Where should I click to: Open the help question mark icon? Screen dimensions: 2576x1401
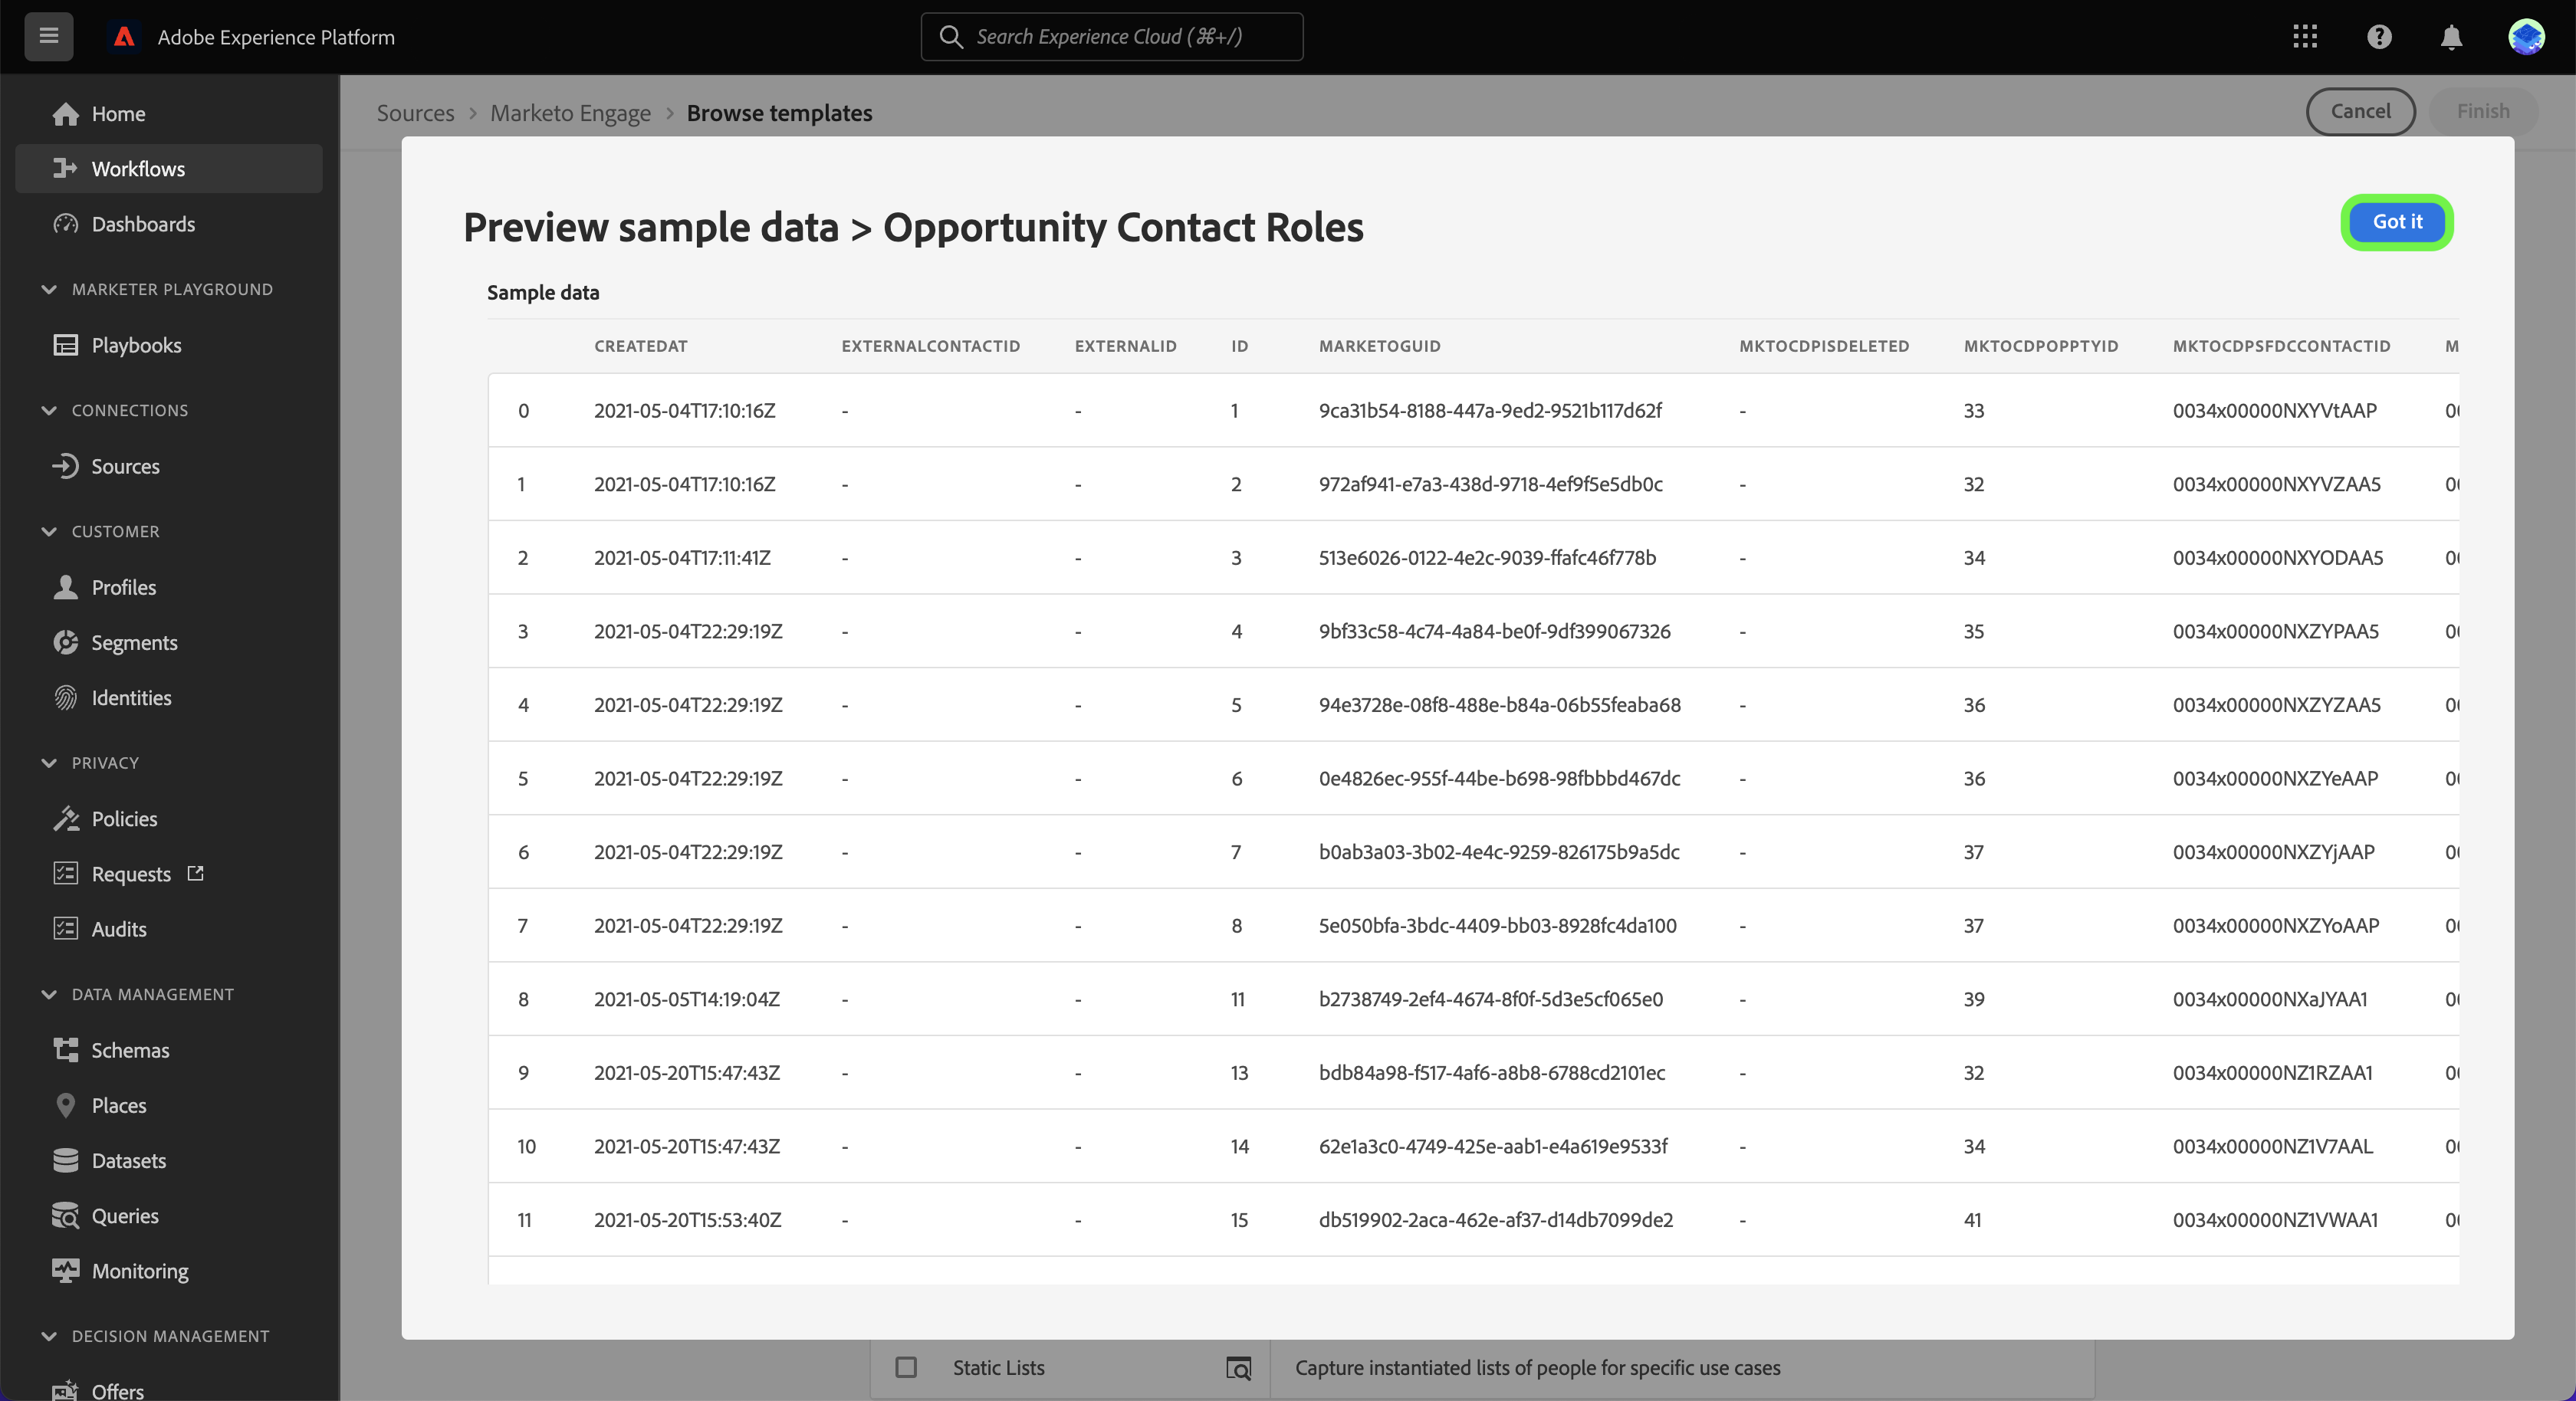tap(2379, 37)
